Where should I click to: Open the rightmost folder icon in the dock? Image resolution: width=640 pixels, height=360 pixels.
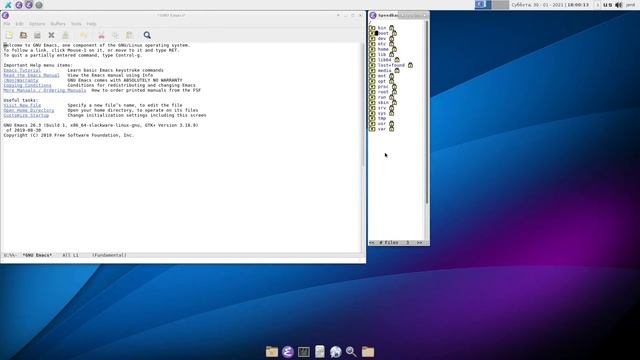(x=368, y=351)
